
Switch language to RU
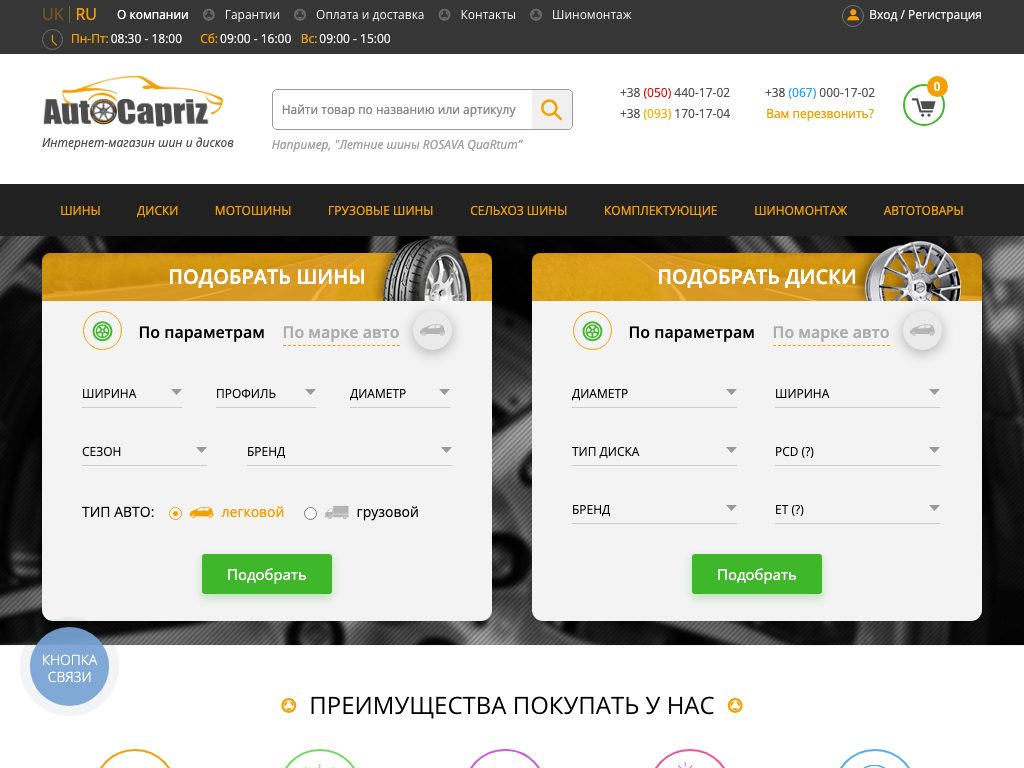pyautogui.click(x=86, y=14)
